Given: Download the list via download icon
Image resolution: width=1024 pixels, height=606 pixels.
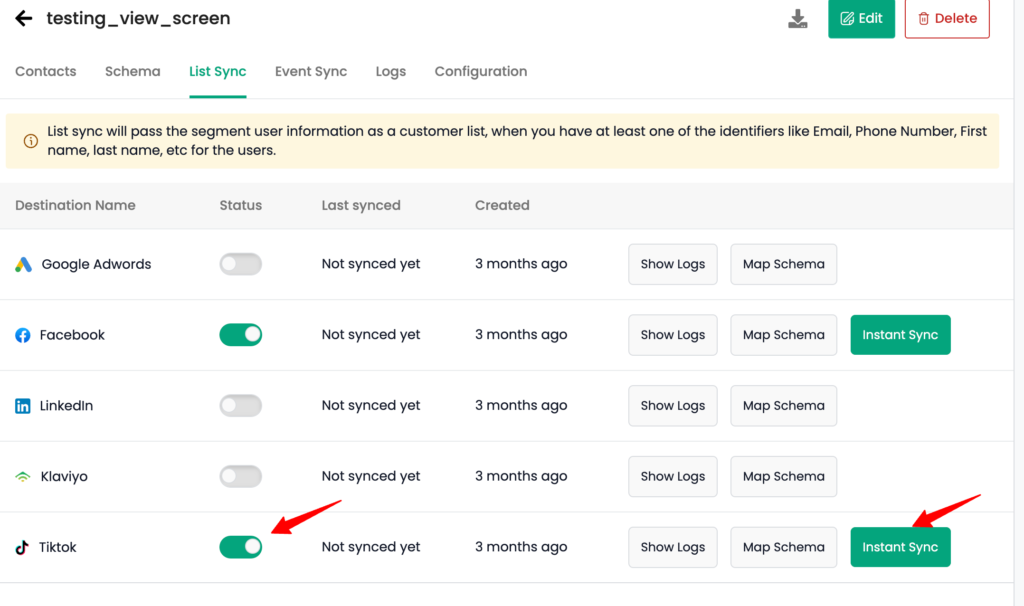Looking at the screenshot, I should pyautogui.click(x=797, y=18).
